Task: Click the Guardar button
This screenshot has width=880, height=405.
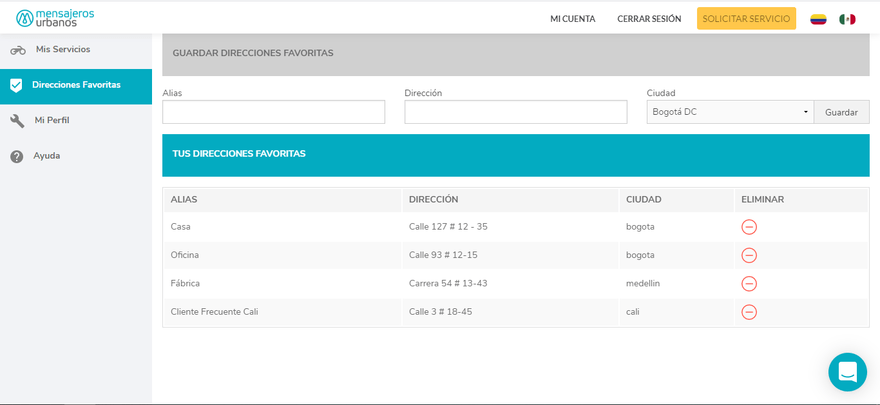Action: click(841, 112)
